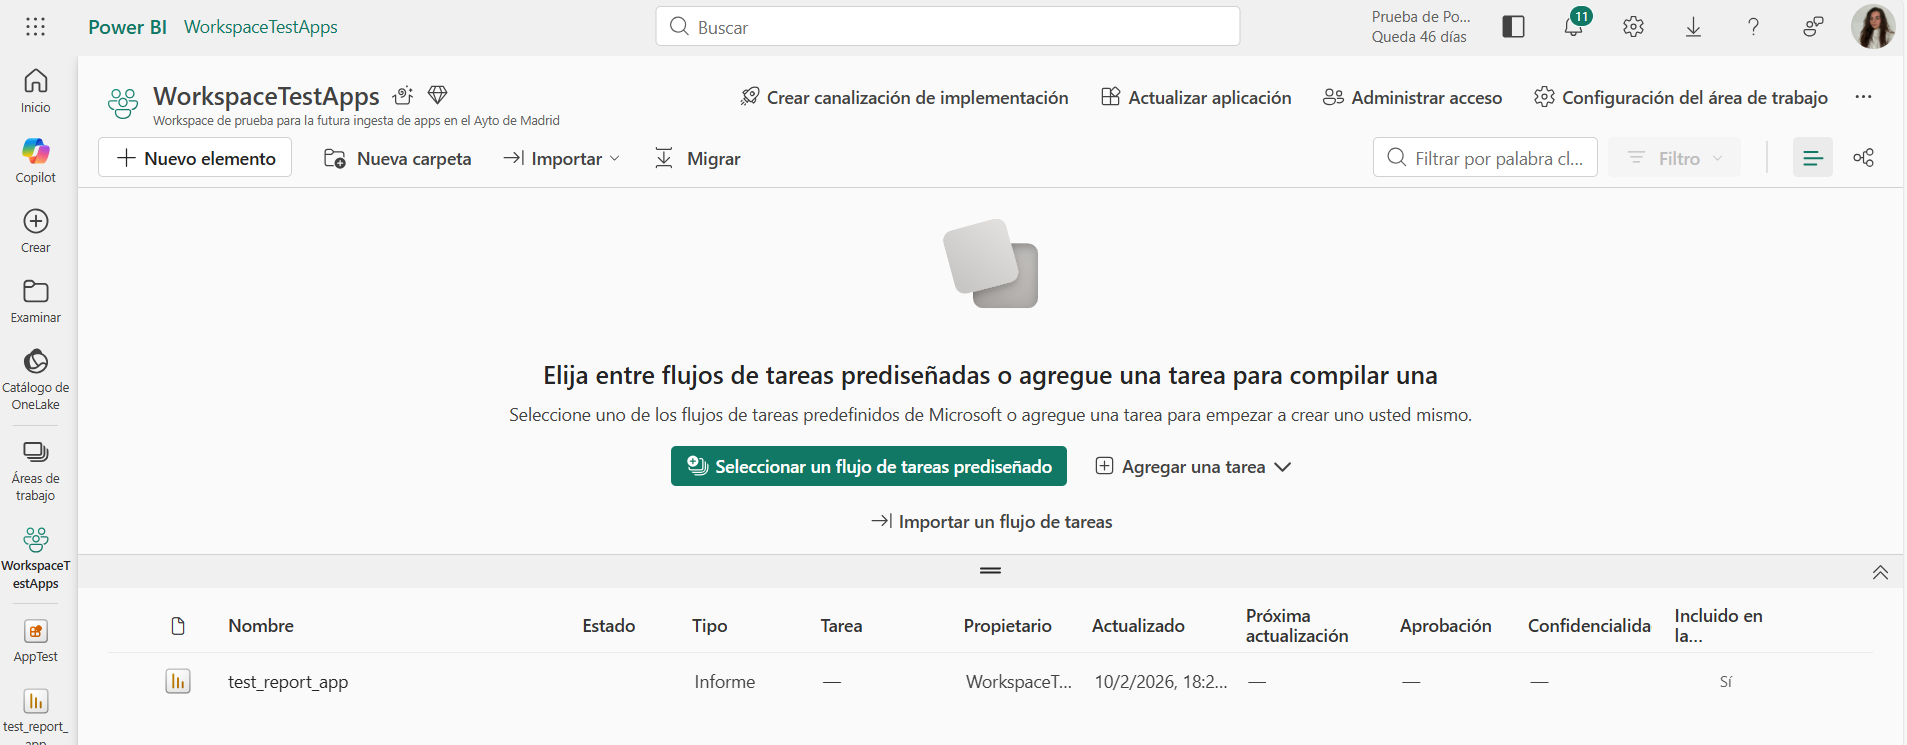Open Examinar in the left sidebar
Image resolution: width=1907 pixels, height=745 pixels.
pos(36,300)
